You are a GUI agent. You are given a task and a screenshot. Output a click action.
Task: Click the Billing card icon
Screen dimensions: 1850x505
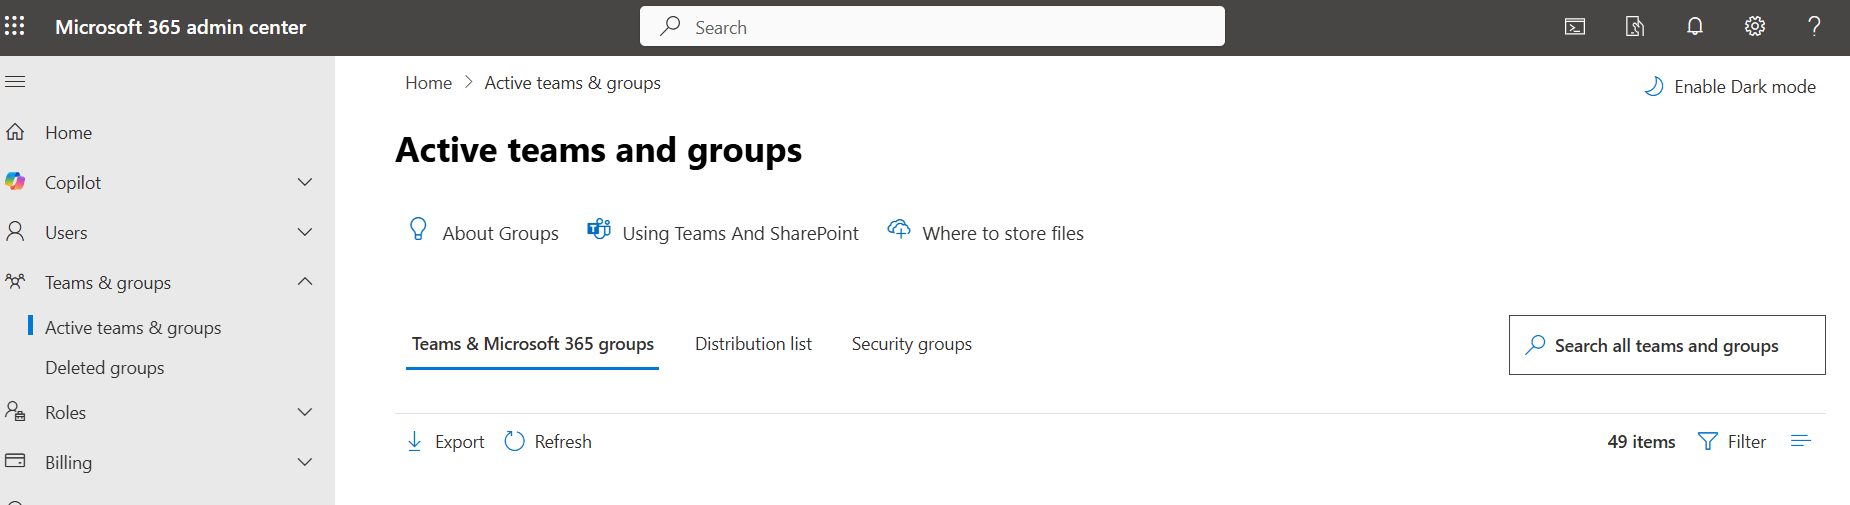point(15,461)
